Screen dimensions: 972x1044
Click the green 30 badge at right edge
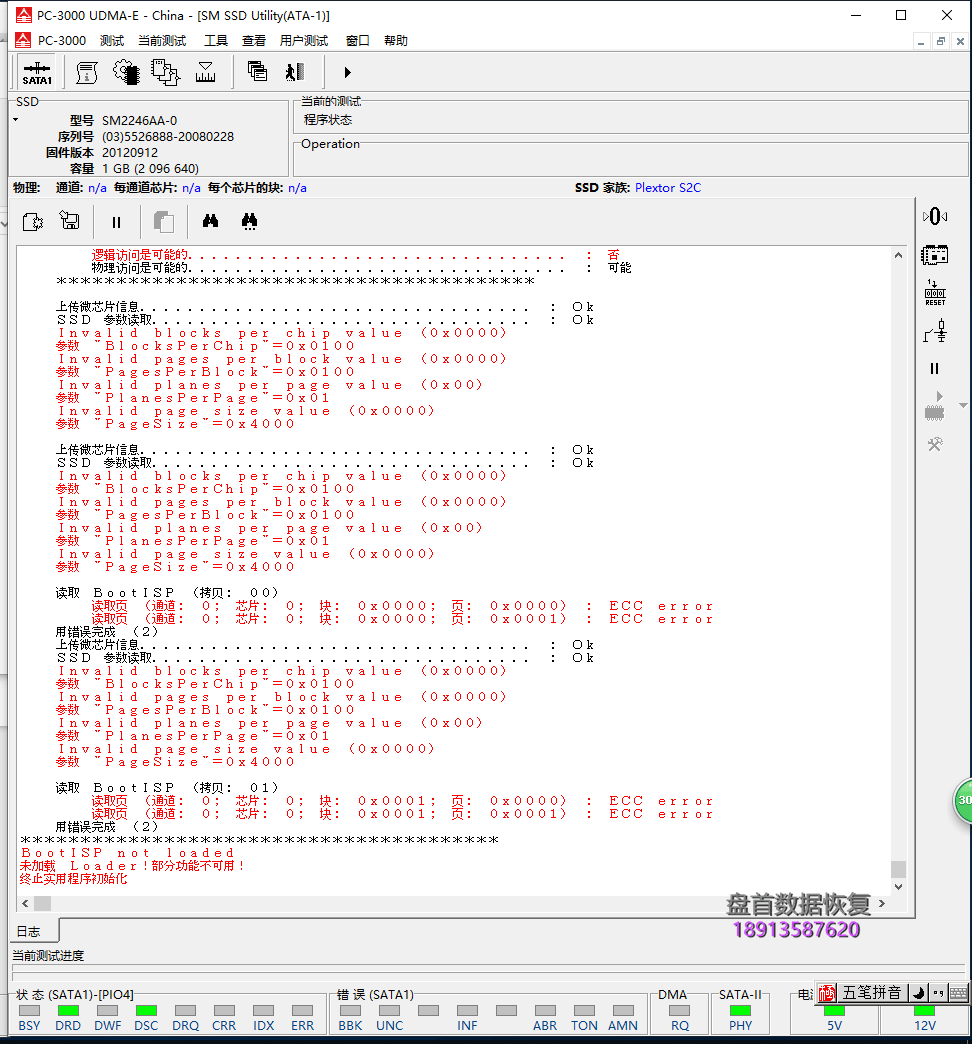[x=963, y=800]
